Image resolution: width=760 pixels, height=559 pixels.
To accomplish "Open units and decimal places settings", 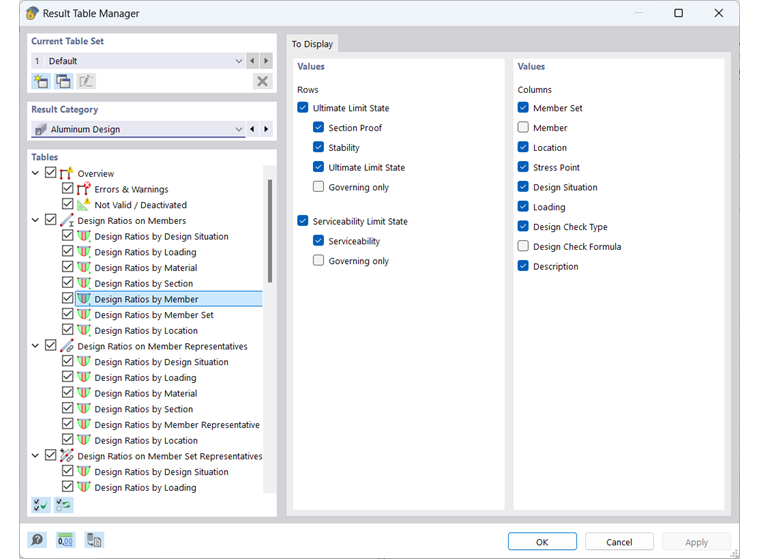I will (x=66, y=540).
